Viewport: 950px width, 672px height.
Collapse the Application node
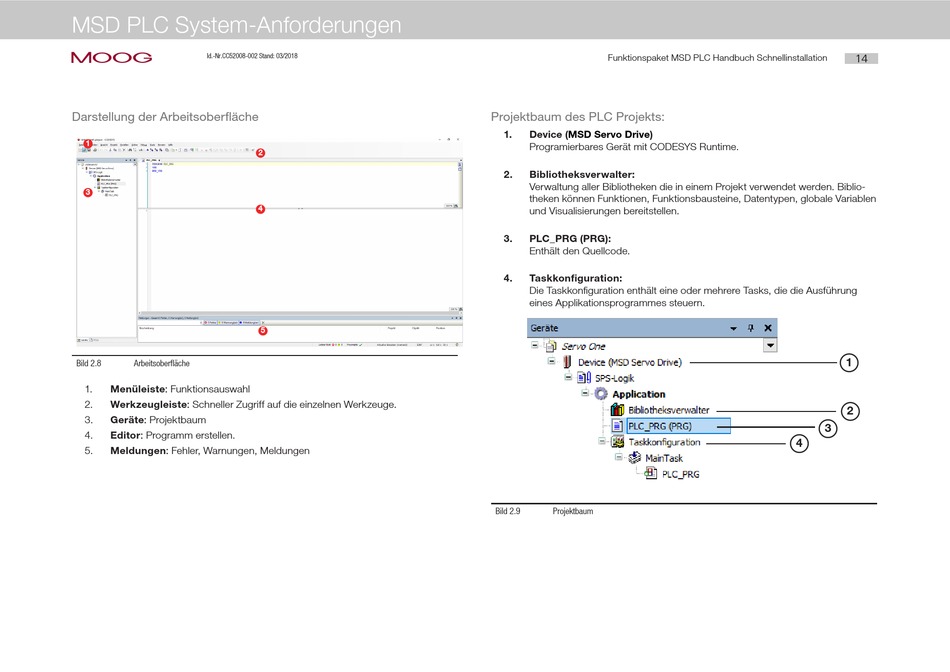click(x=585, y=393)
